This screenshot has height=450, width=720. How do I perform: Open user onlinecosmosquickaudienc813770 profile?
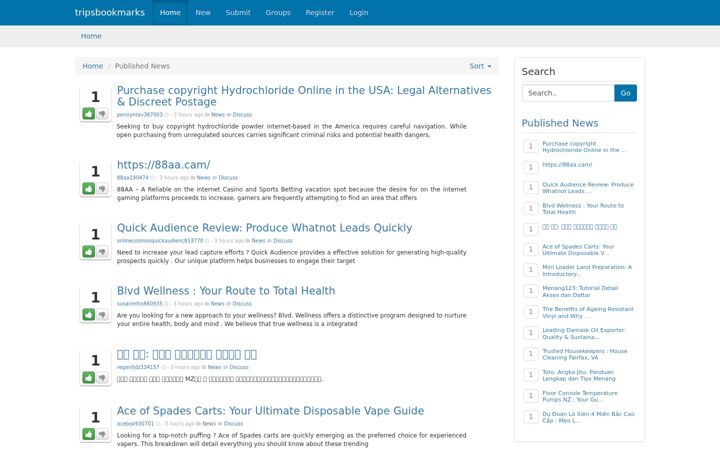pyautogui.click(x=160, y=241)
